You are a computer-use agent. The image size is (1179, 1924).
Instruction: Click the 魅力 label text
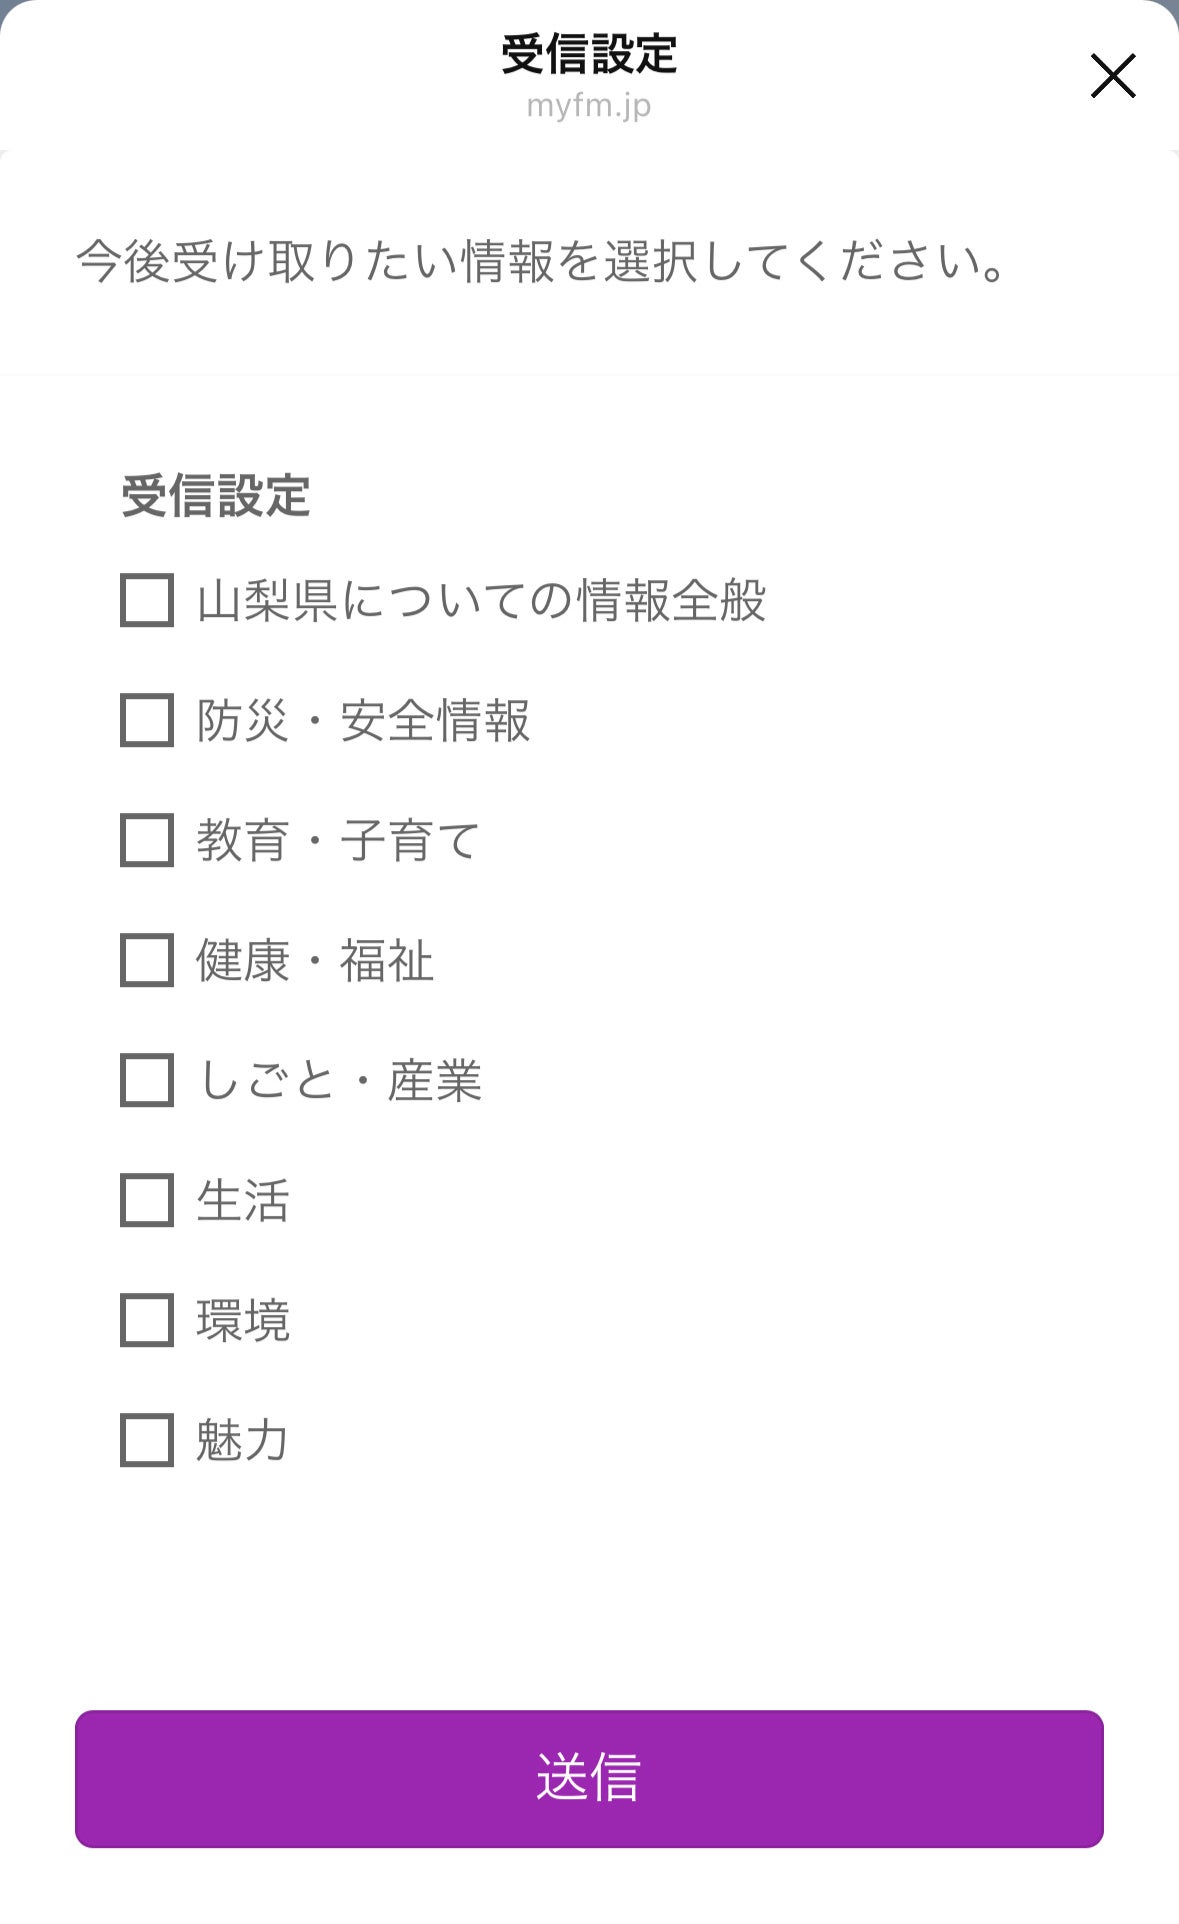pos(243,1441)
